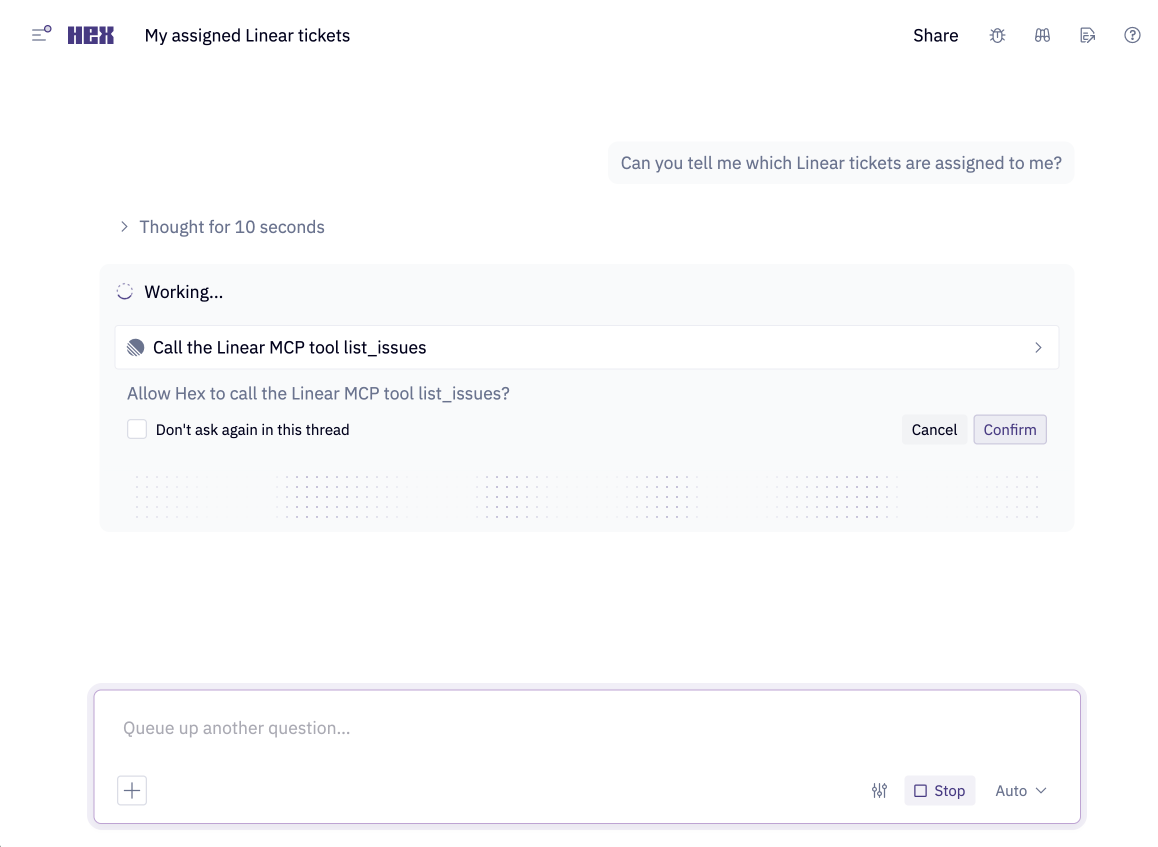
Task: Stop the running response
Action: pyautogui.click(x=939, y=791)
